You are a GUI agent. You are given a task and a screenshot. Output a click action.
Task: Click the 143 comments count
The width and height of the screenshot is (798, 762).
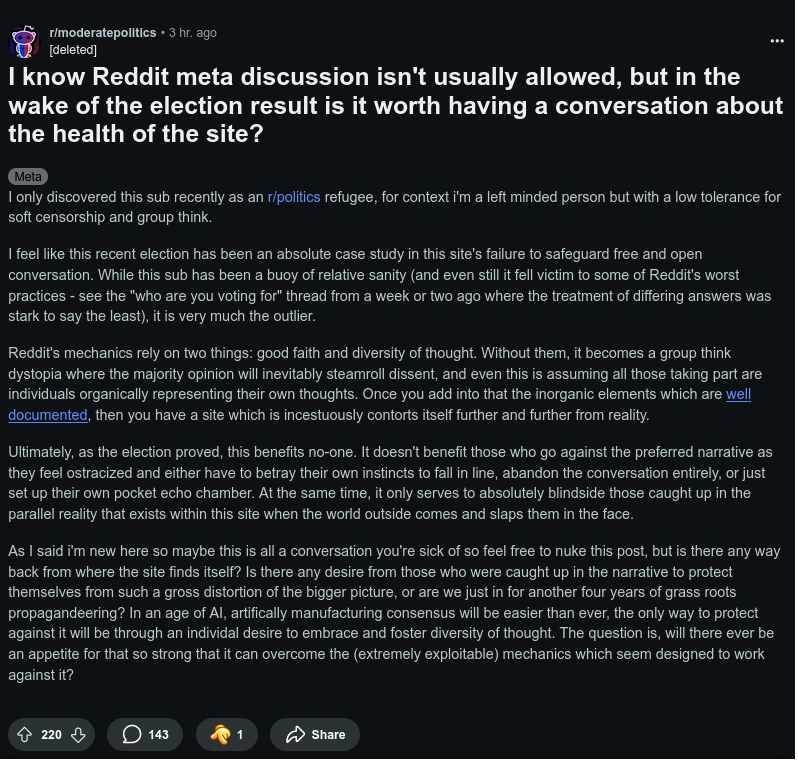pyautogui.click(x=158, y=734)
